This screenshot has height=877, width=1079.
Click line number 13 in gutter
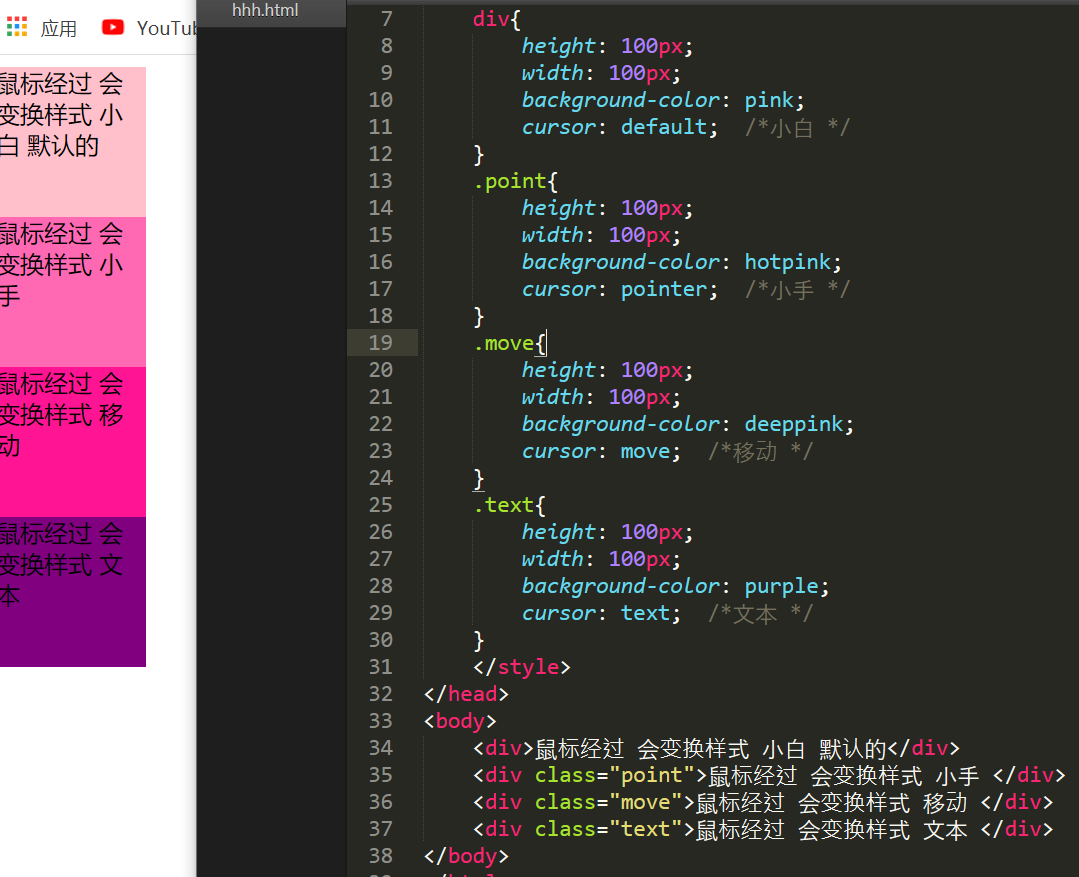point(381,181)
